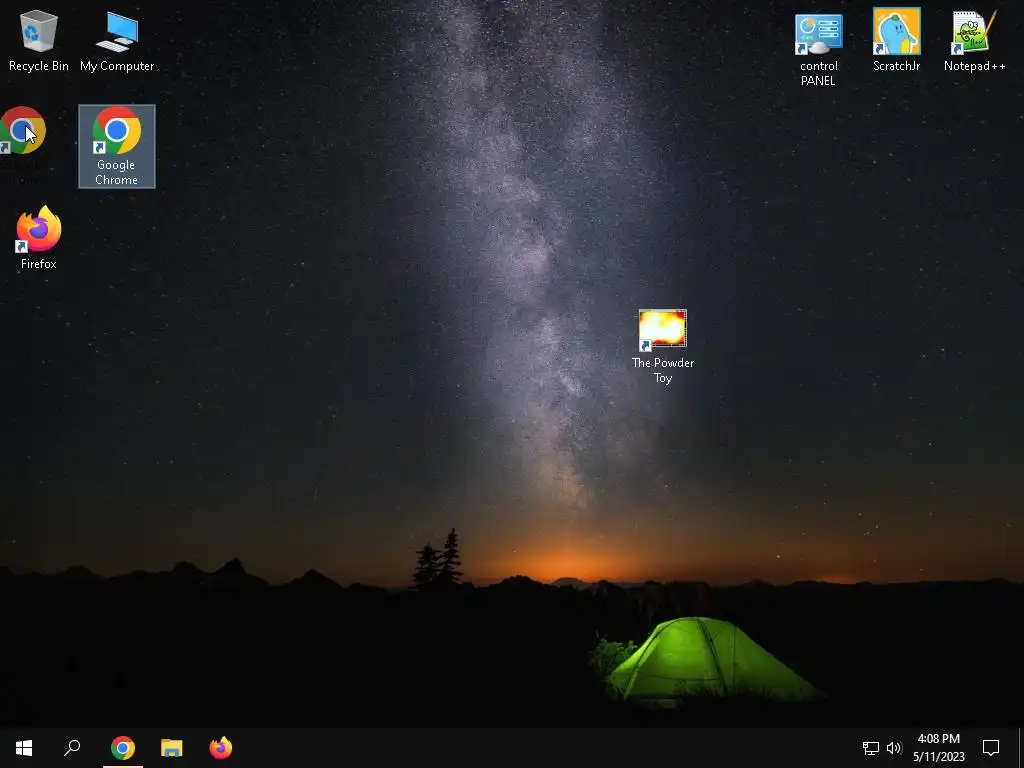Open Firefox desktop shortcut

[39, 238]
